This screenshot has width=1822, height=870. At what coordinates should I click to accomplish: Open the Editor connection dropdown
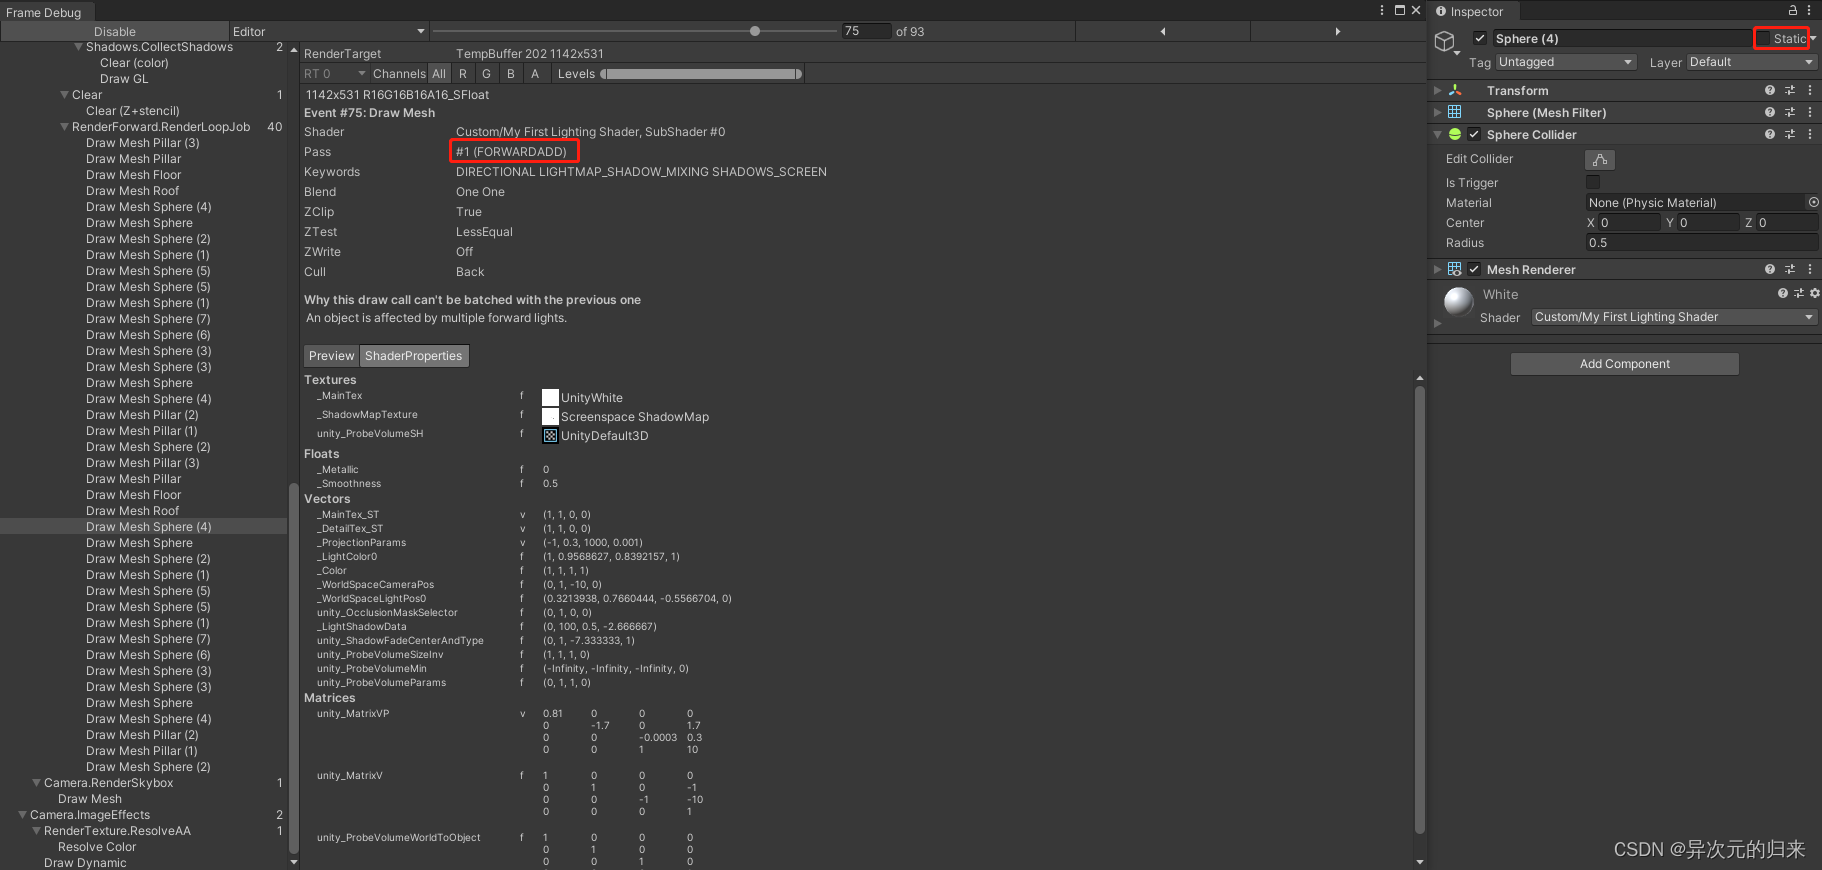point(328,31)
